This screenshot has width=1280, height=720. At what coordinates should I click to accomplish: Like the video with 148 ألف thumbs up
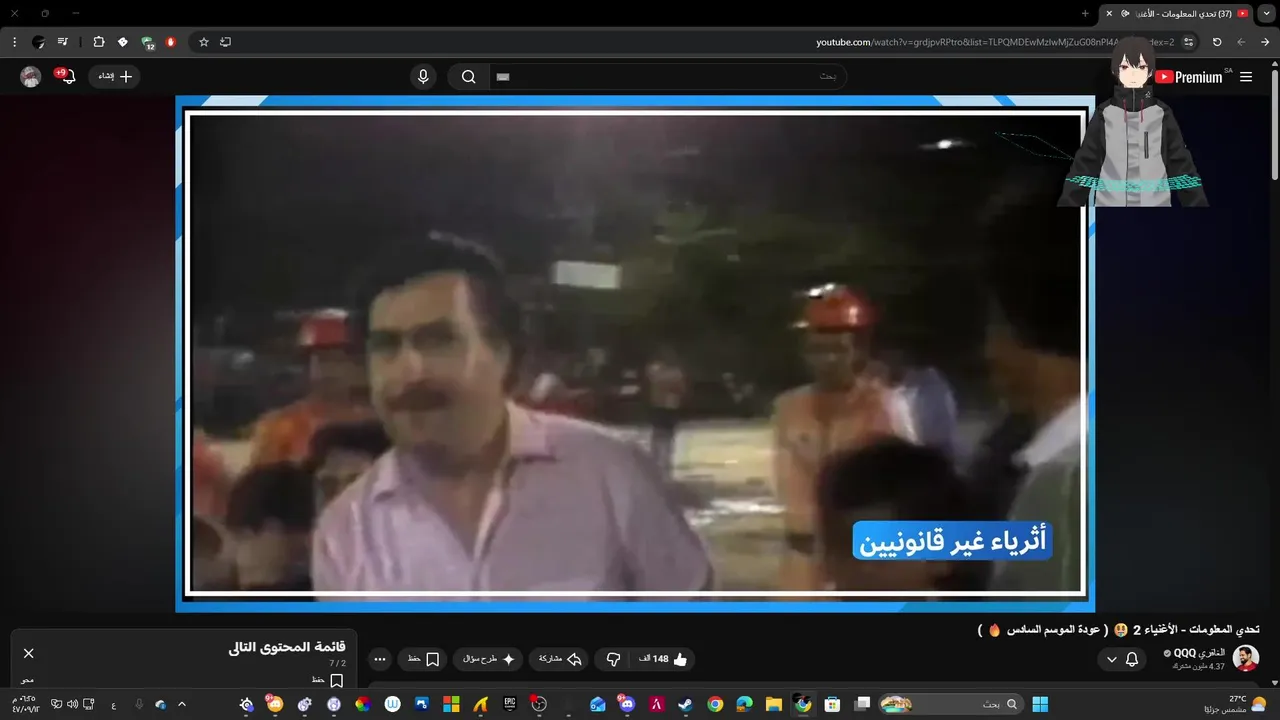point(665,659)
